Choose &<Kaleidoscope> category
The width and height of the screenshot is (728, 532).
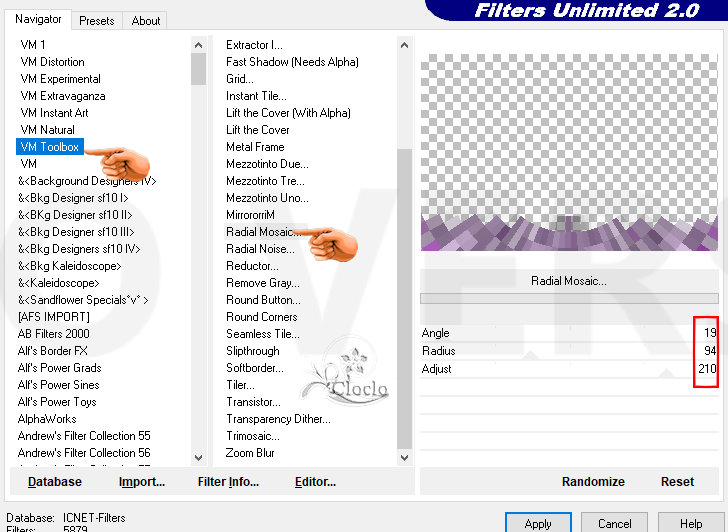point(58,283)
